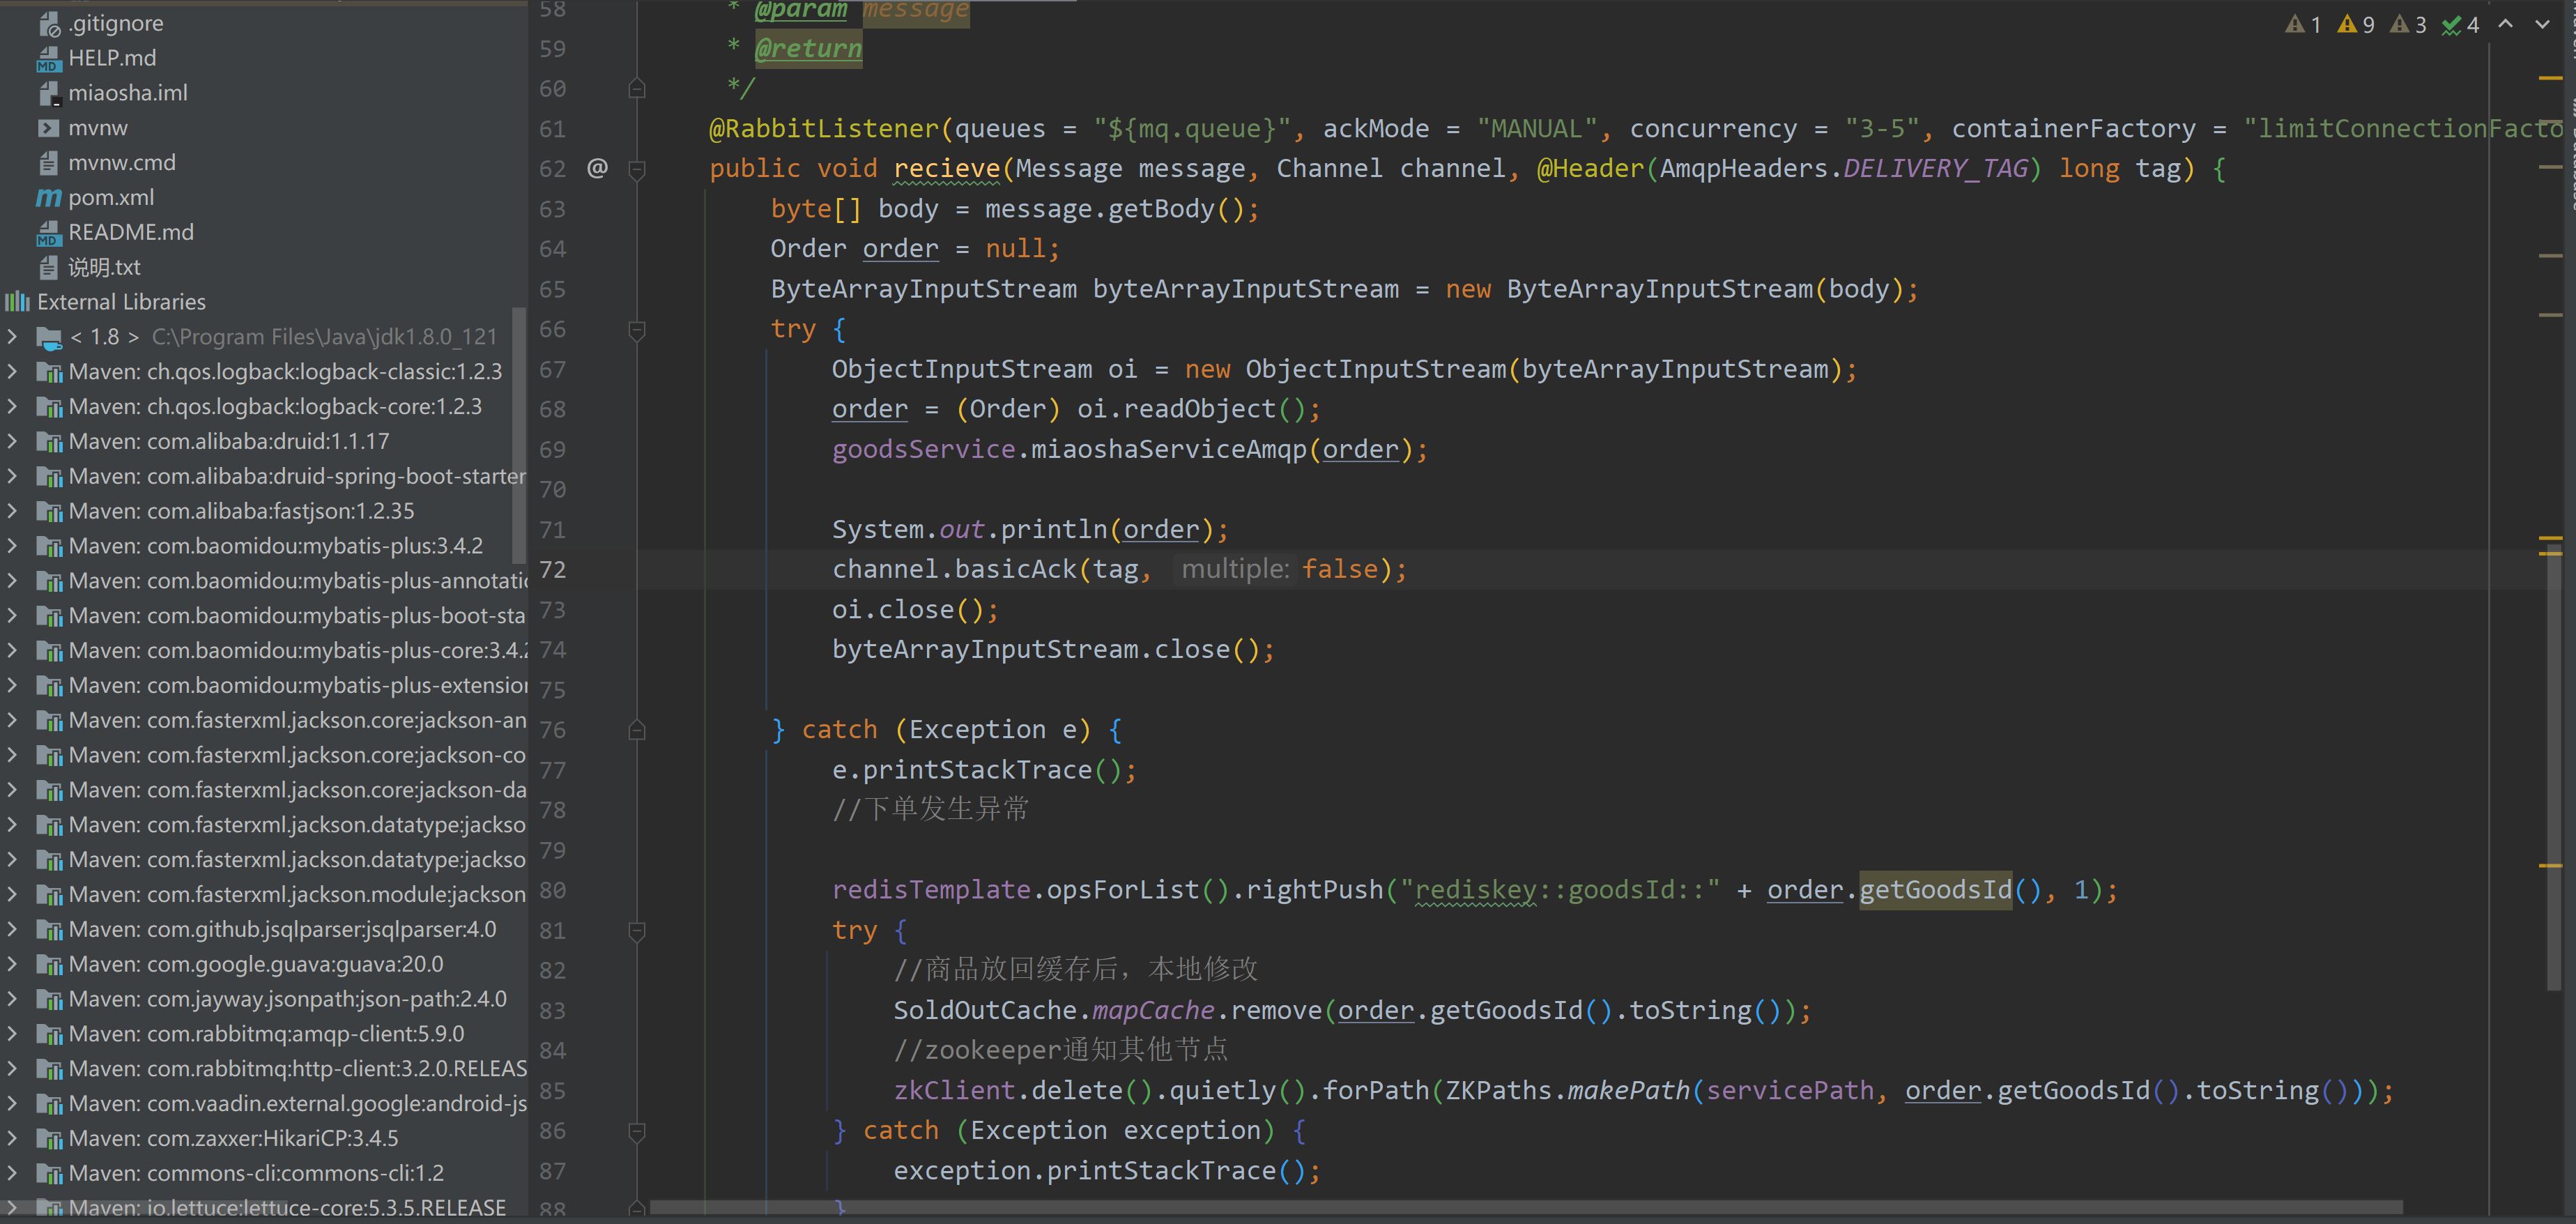
Task: Click zkClient on line 85
Action: pos(954,1090)
